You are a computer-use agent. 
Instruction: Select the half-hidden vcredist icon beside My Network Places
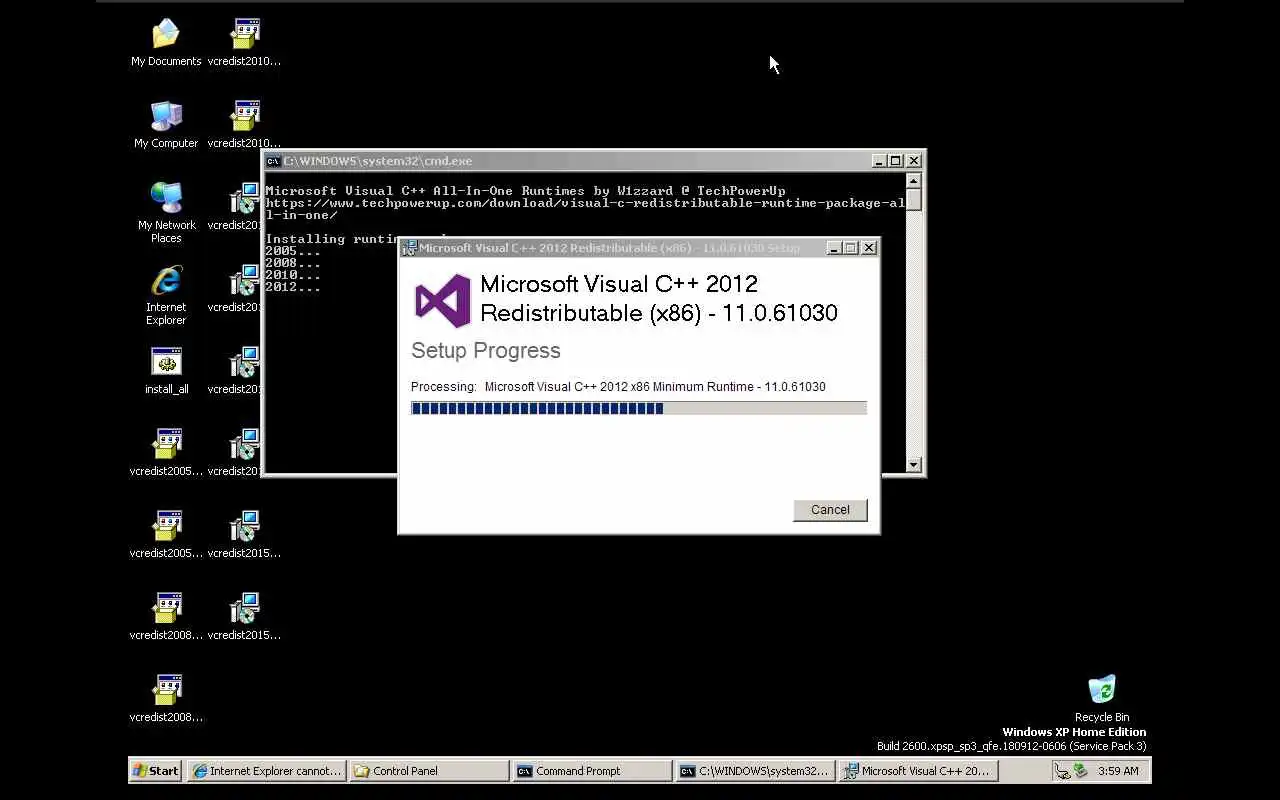point(236,206)
